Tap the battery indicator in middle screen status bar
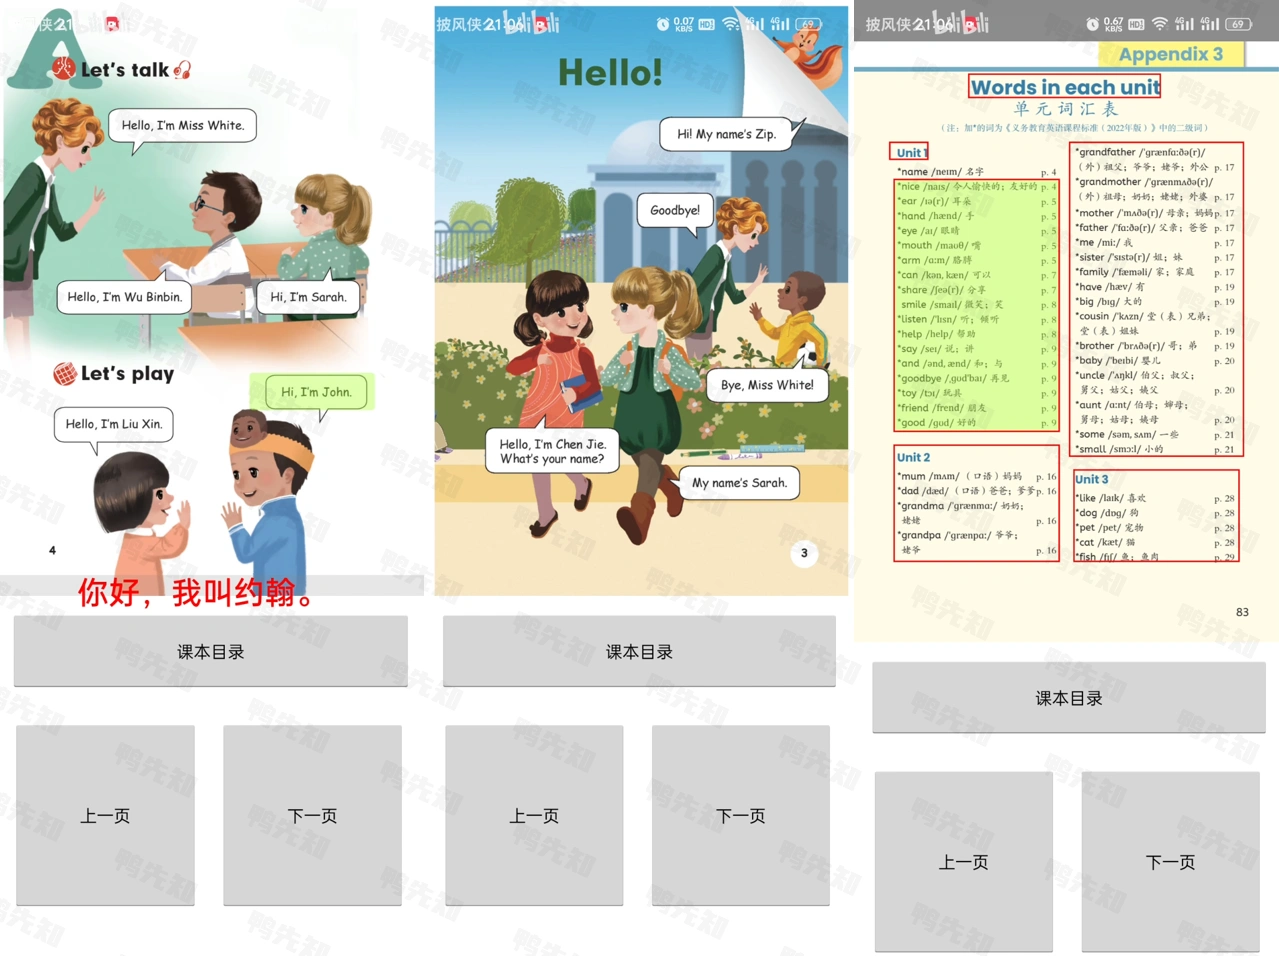The image size is (1279, 956). click(x=809, y=24)
